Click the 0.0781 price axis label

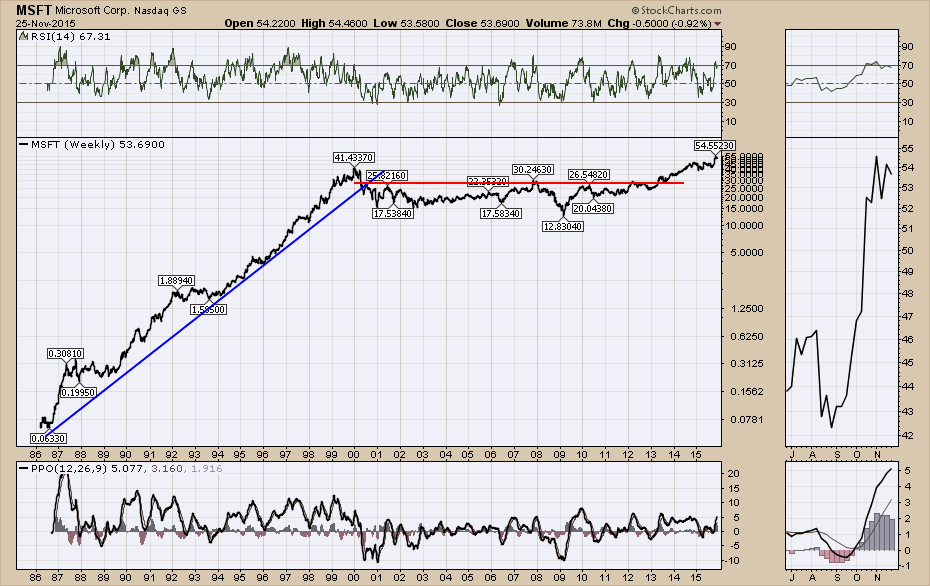coord(747,419)
